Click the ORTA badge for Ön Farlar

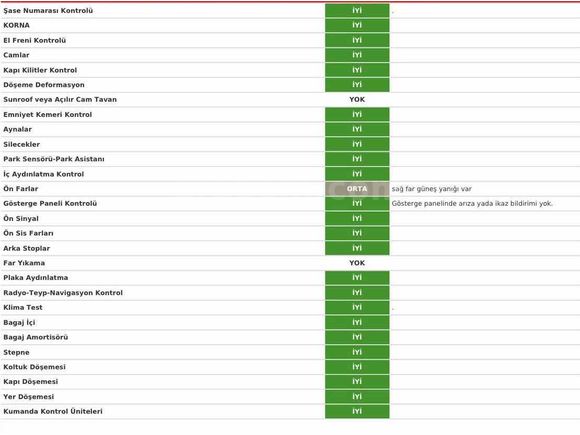click(357, 189)
